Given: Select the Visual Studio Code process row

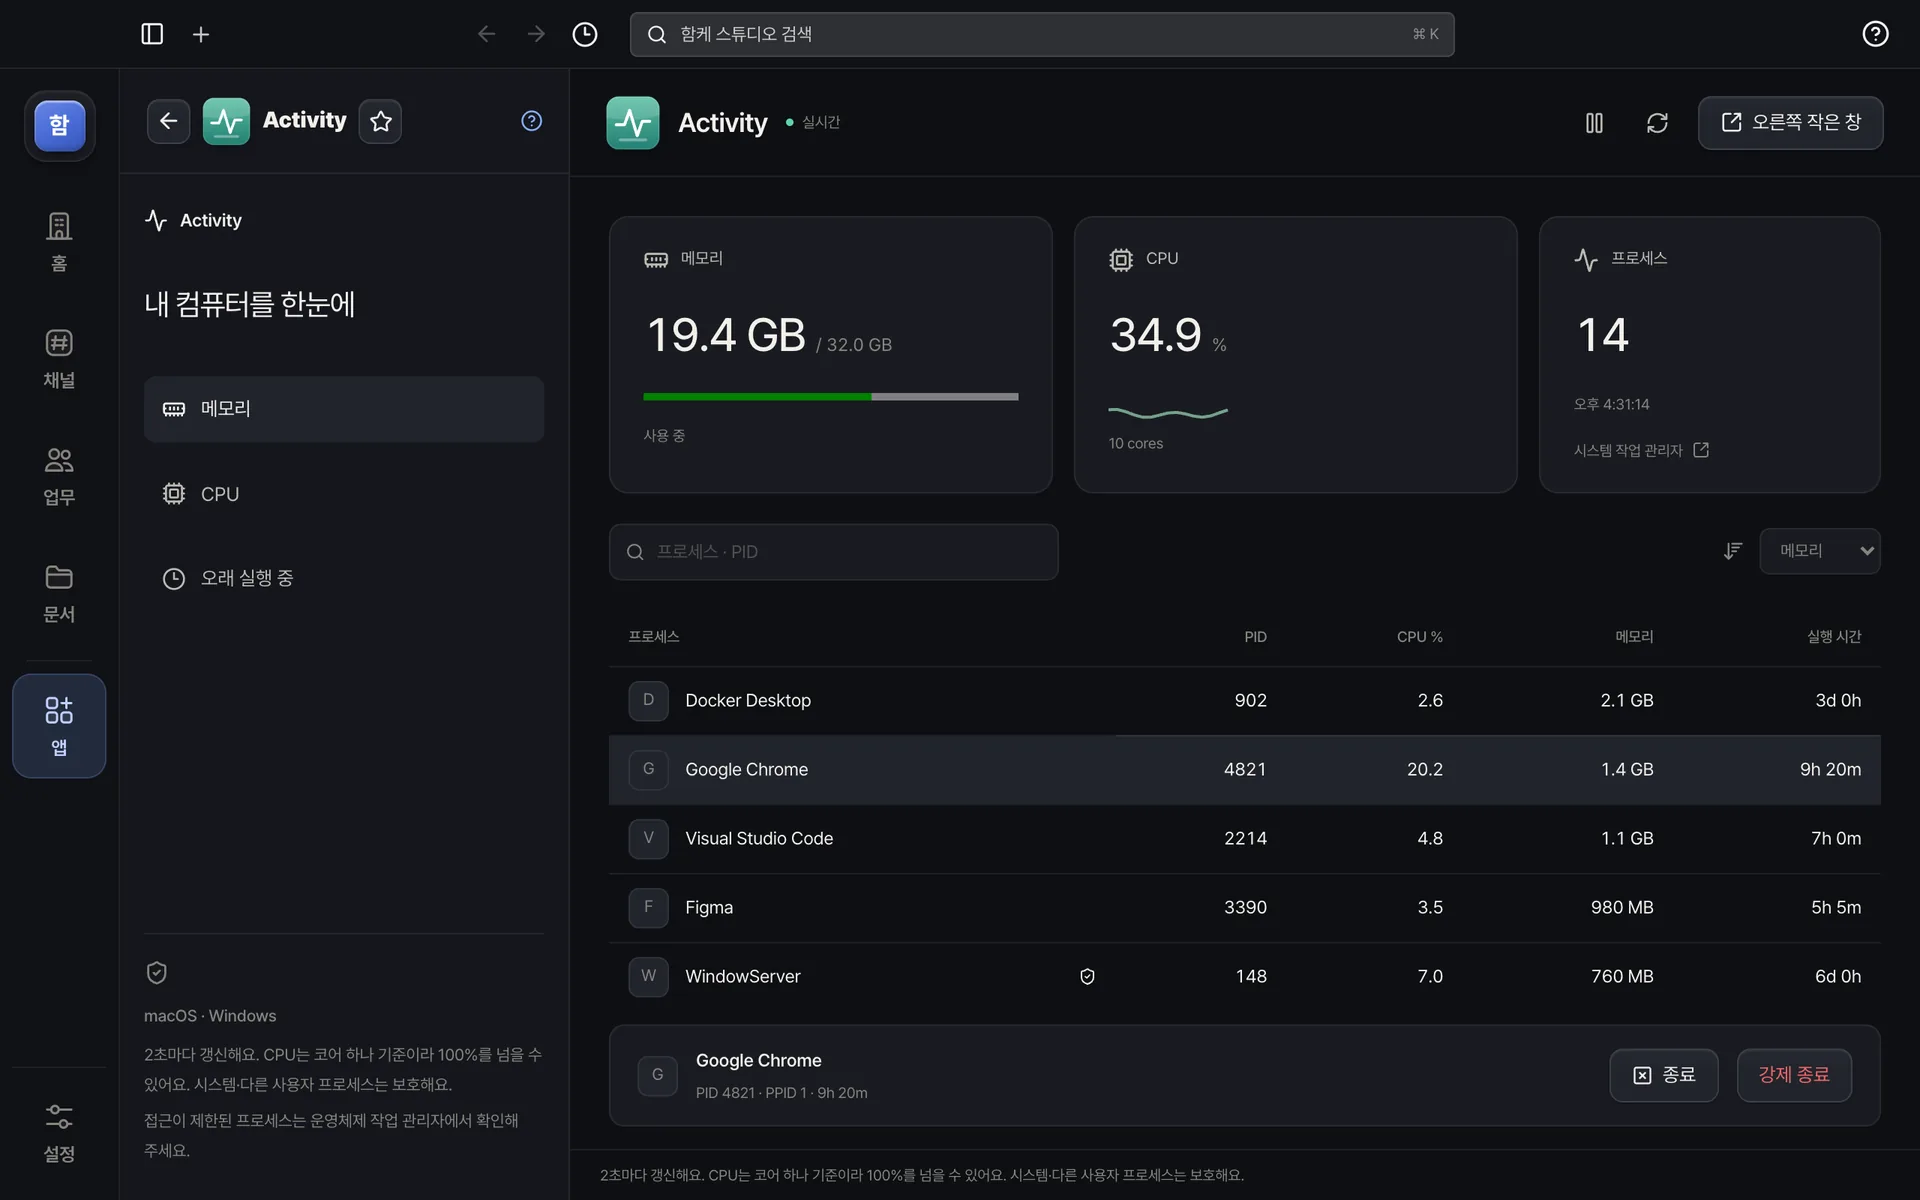Looking at the screenshot, I should [x=1244, y=839].
